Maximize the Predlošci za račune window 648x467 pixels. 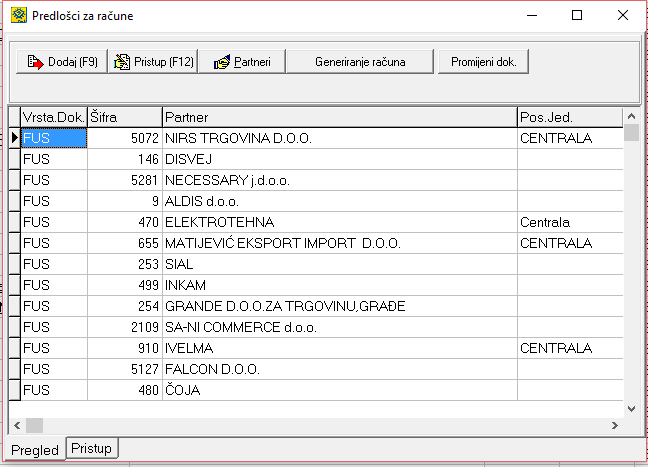coord(577,15)
